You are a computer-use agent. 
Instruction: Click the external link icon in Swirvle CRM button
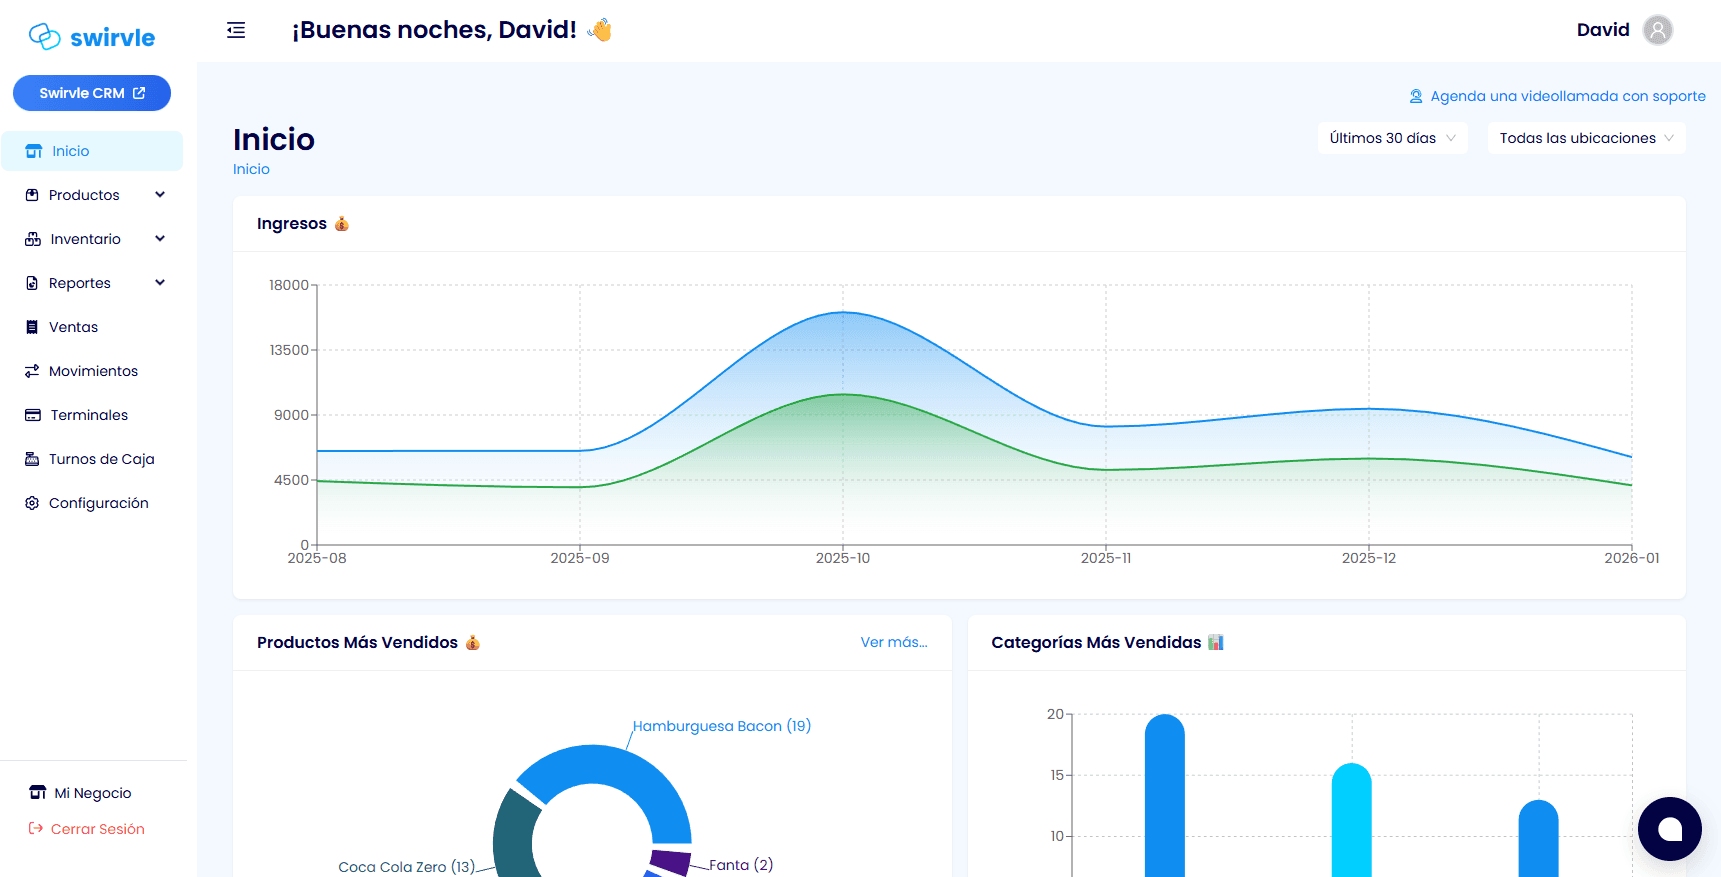pos(139,93)
